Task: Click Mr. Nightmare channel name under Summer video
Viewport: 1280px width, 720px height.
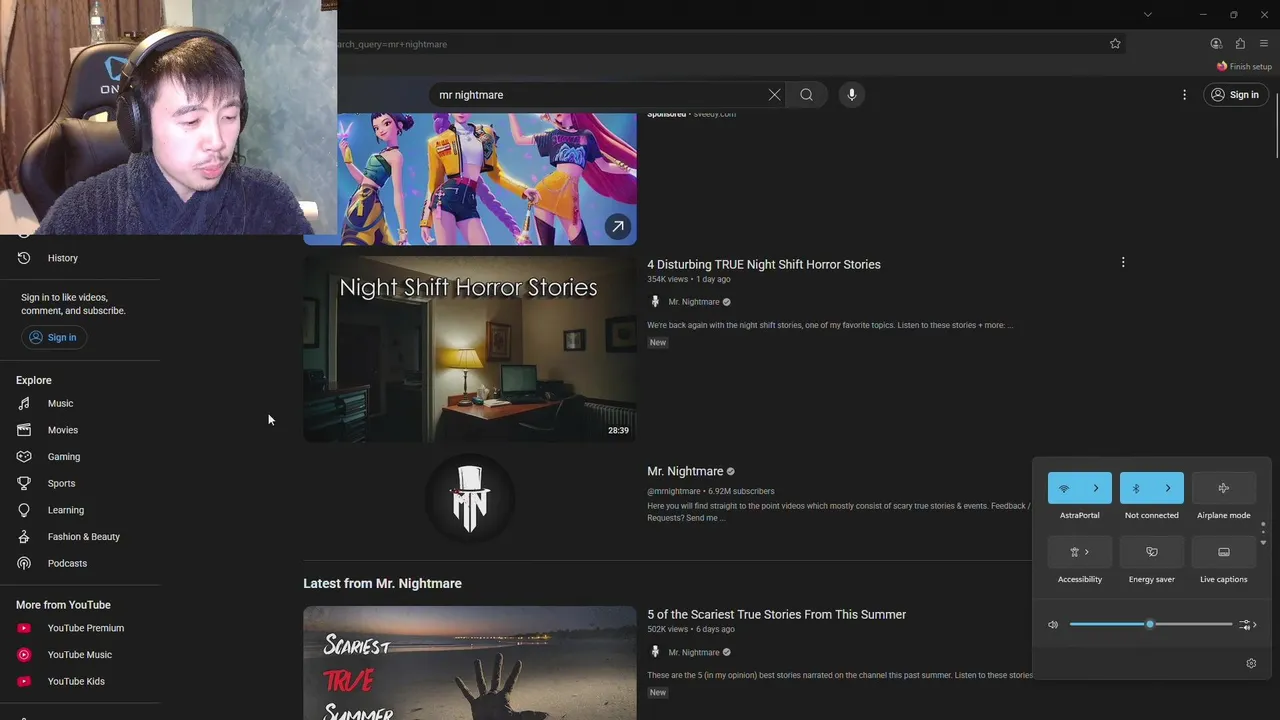Action: tap(694, 652)
